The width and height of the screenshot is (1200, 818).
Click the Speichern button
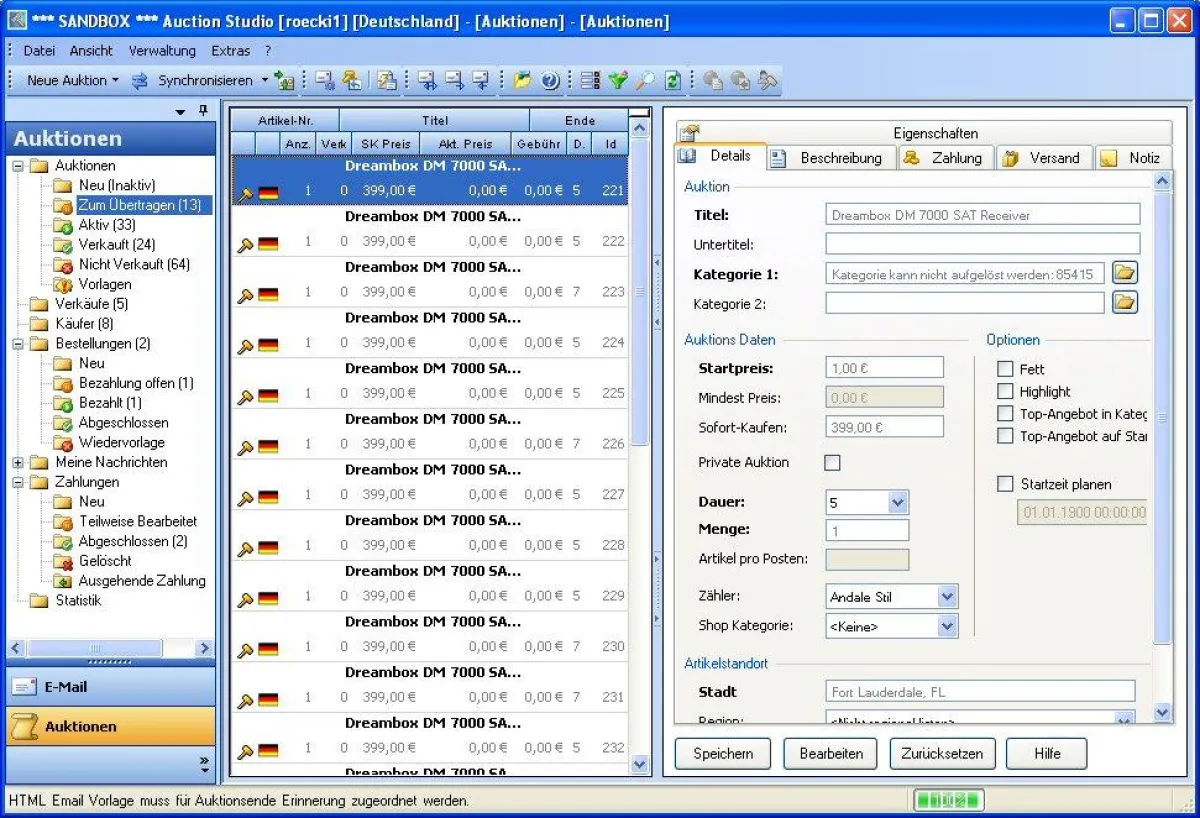point(723,753)
